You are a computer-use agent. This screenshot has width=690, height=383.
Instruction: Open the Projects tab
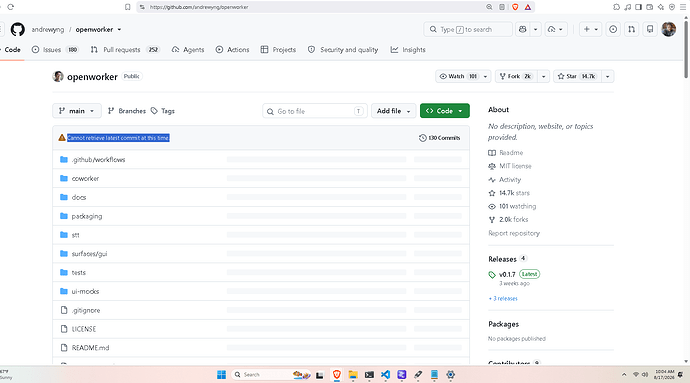pos(278,50)
